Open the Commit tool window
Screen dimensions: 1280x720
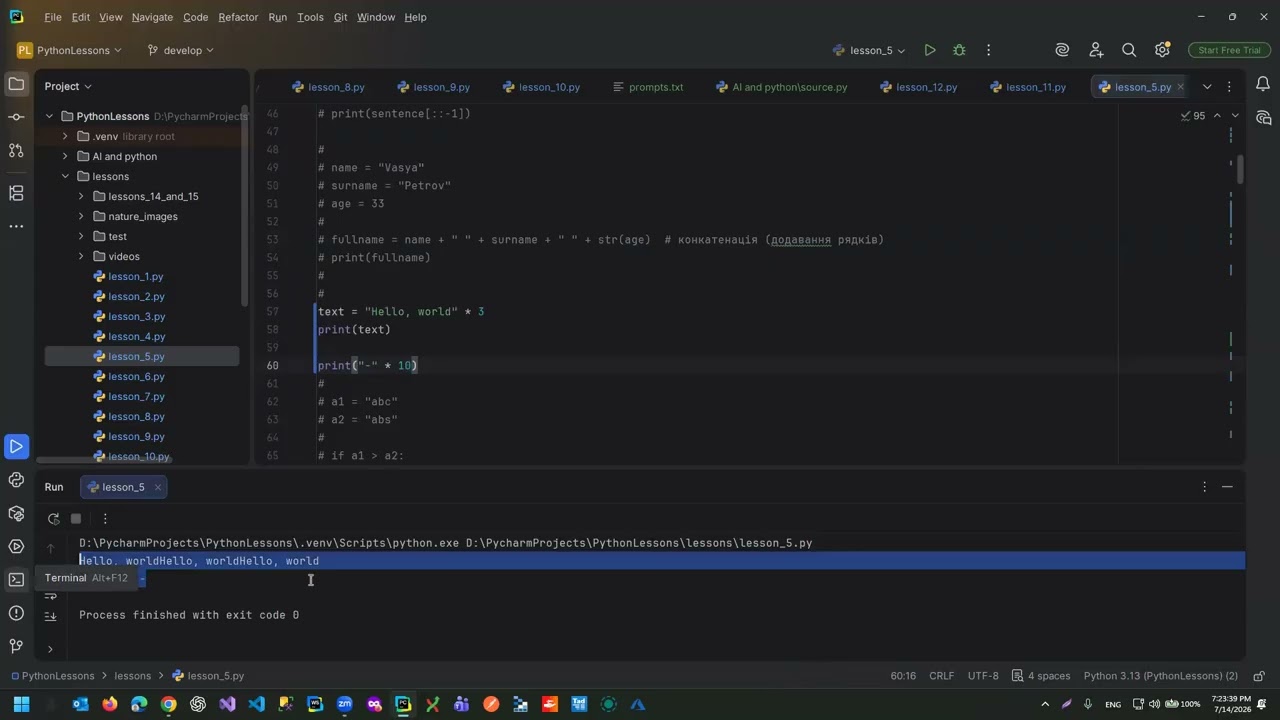(x=16, y=117)
